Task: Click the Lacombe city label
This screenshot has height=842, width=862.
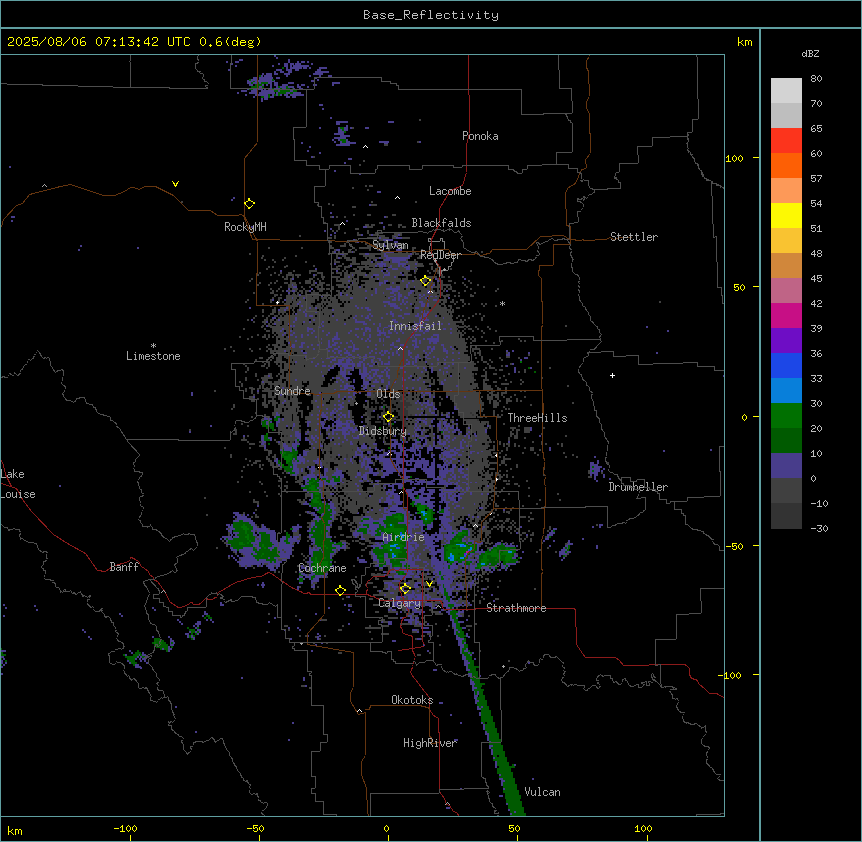Action: [450, 191]
